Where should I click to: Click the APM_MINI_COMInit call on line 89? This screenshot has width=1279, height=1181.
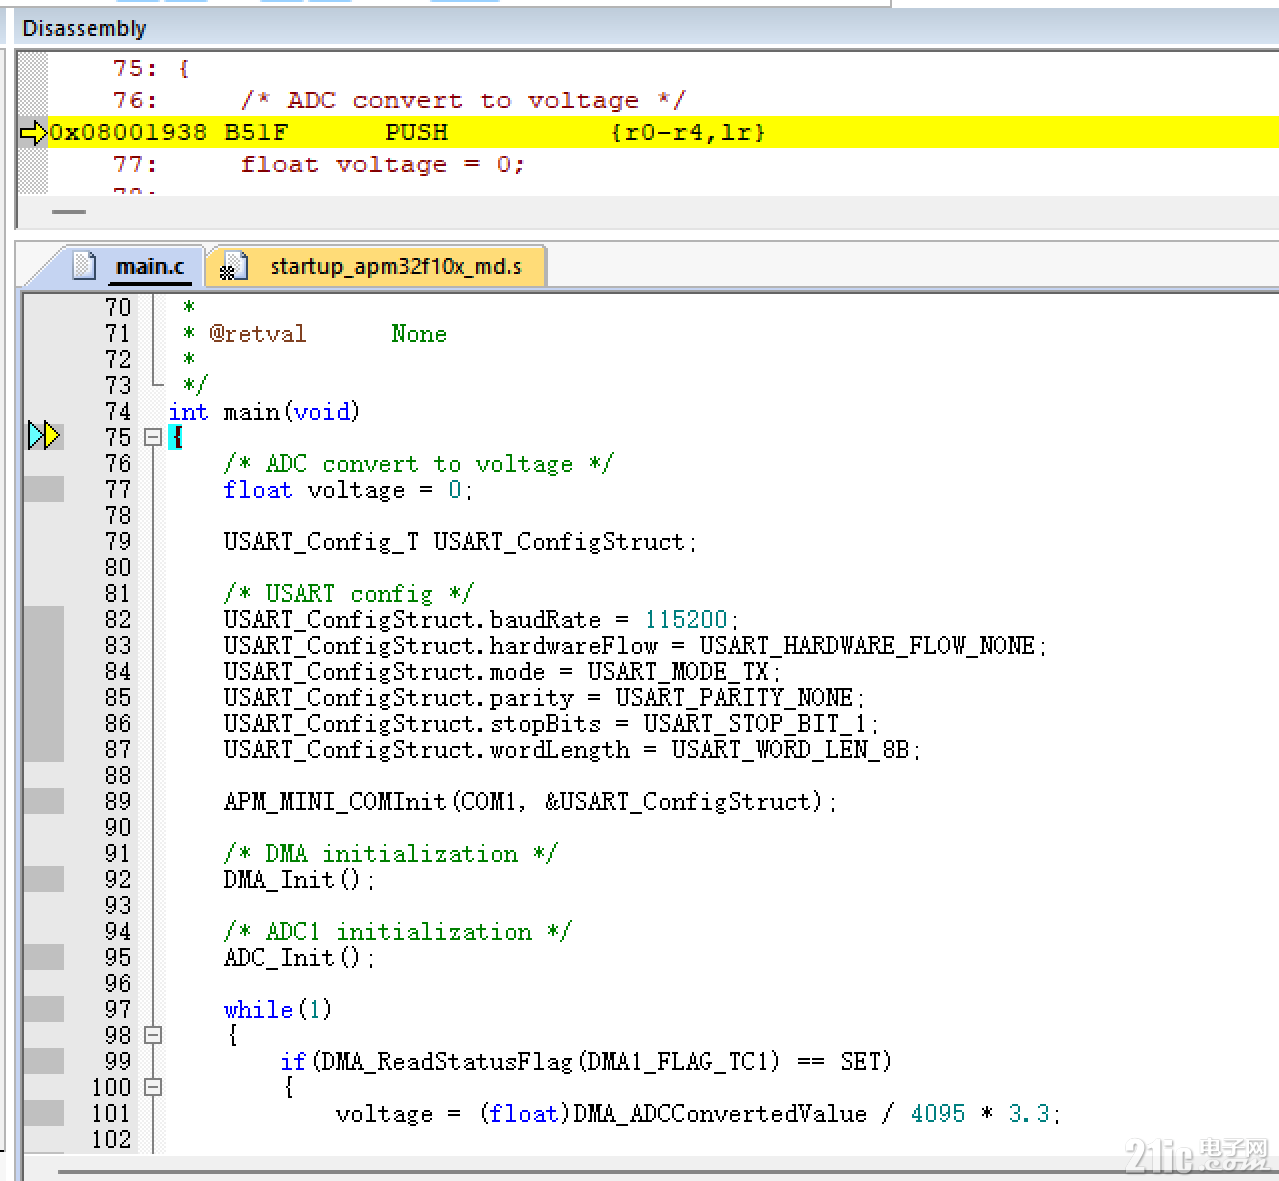point(530,802)
